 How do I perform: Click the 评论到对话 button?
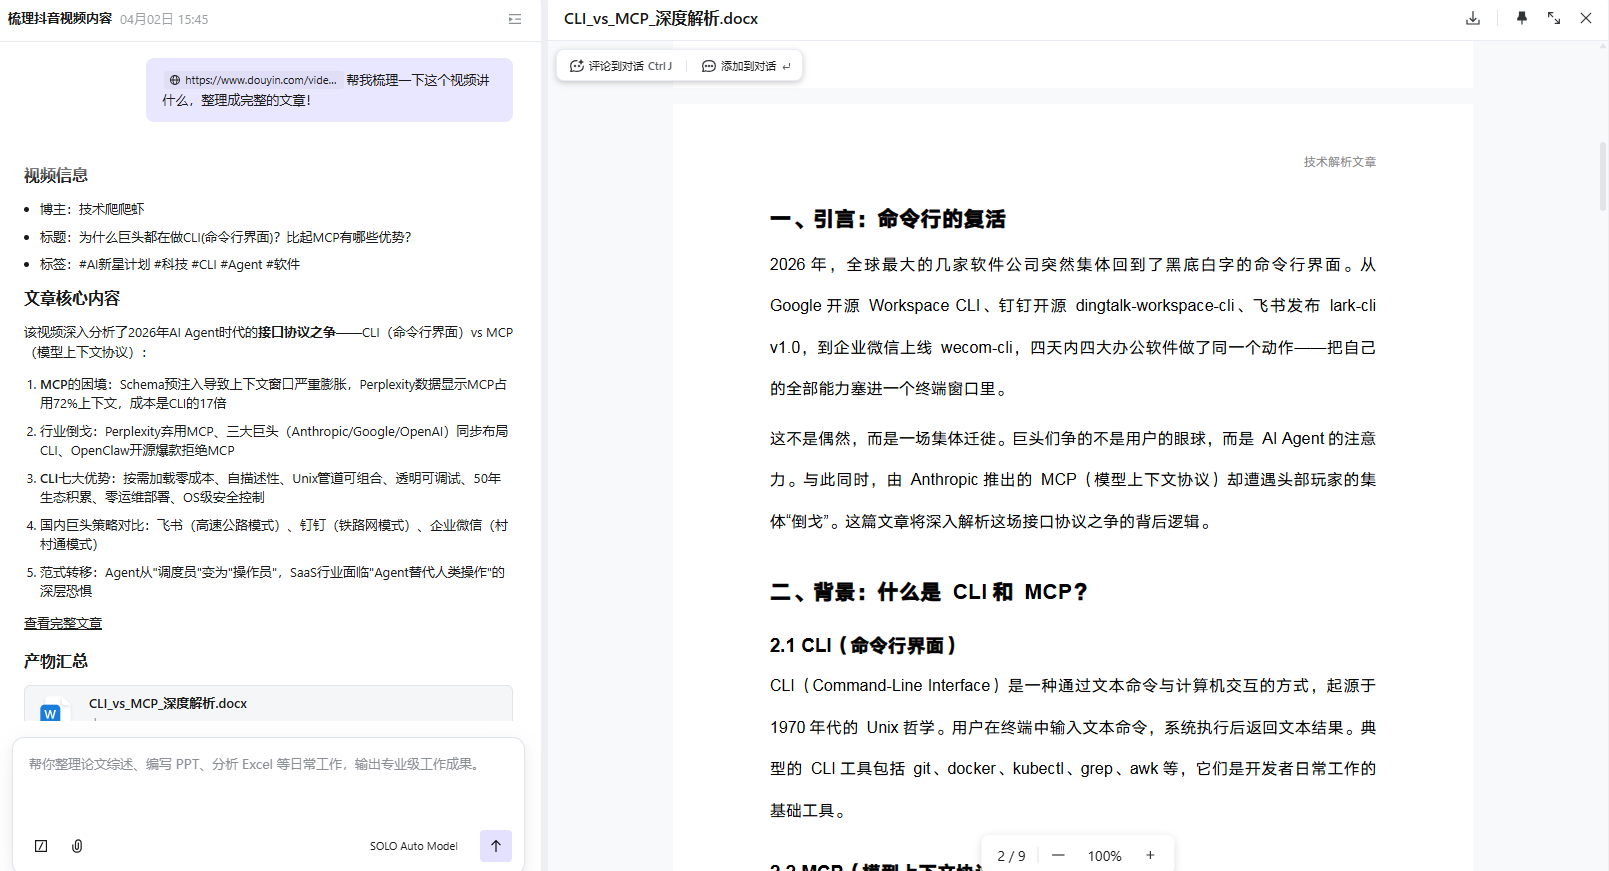[x=620, y=66]
